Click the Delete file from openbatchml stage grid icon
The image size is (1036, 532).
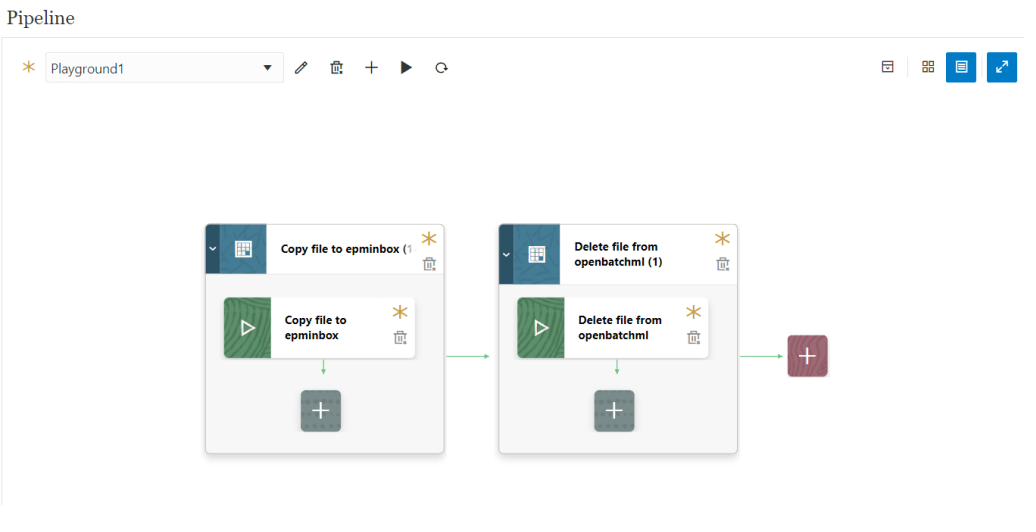pyautogui.click(x=536, y=254)
